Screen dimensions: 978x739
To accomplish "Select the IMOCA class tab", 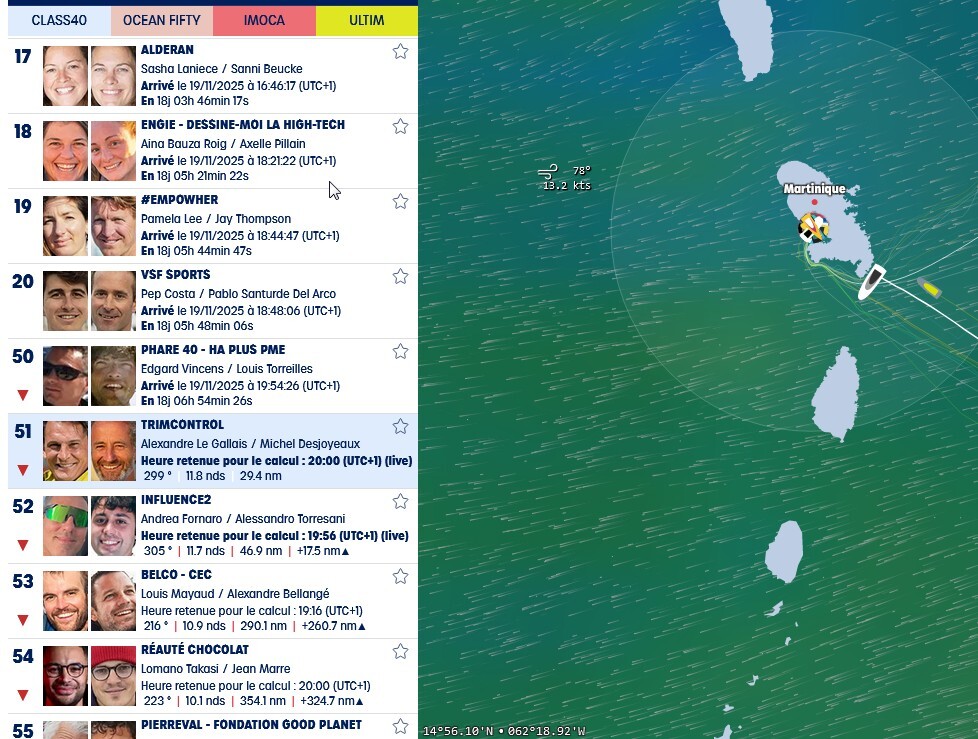I will (x=264, y=20).
